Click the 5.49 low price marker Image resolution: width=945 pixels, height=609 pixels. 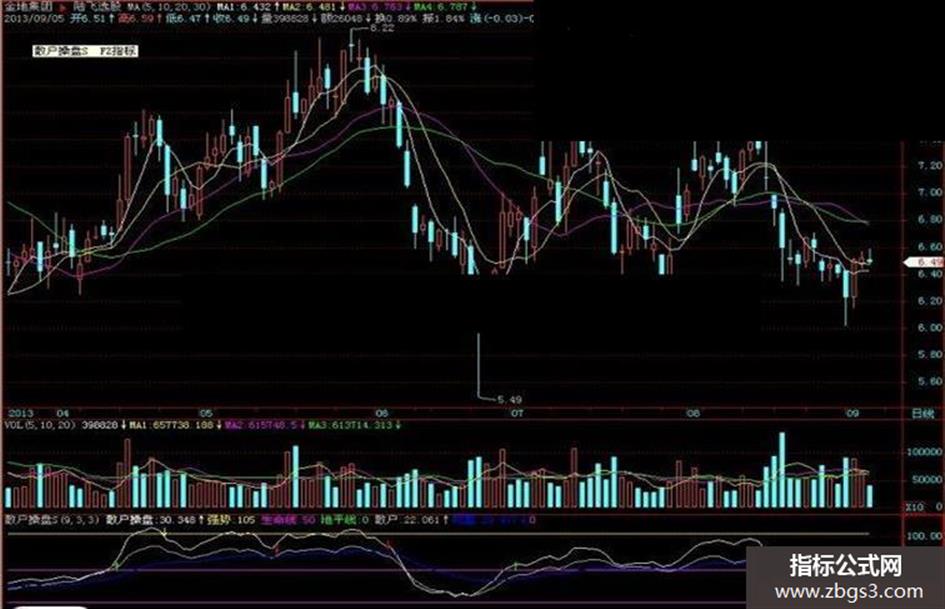(x=509, y=399)
